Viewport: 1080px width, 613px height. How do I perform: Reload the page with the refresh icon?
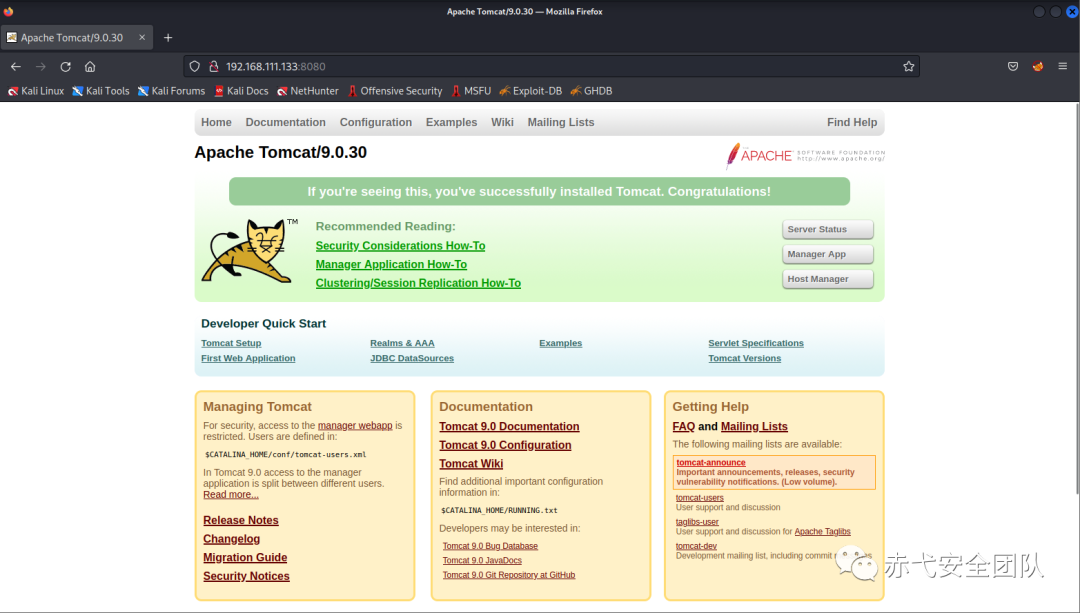[x=65, y=67]
